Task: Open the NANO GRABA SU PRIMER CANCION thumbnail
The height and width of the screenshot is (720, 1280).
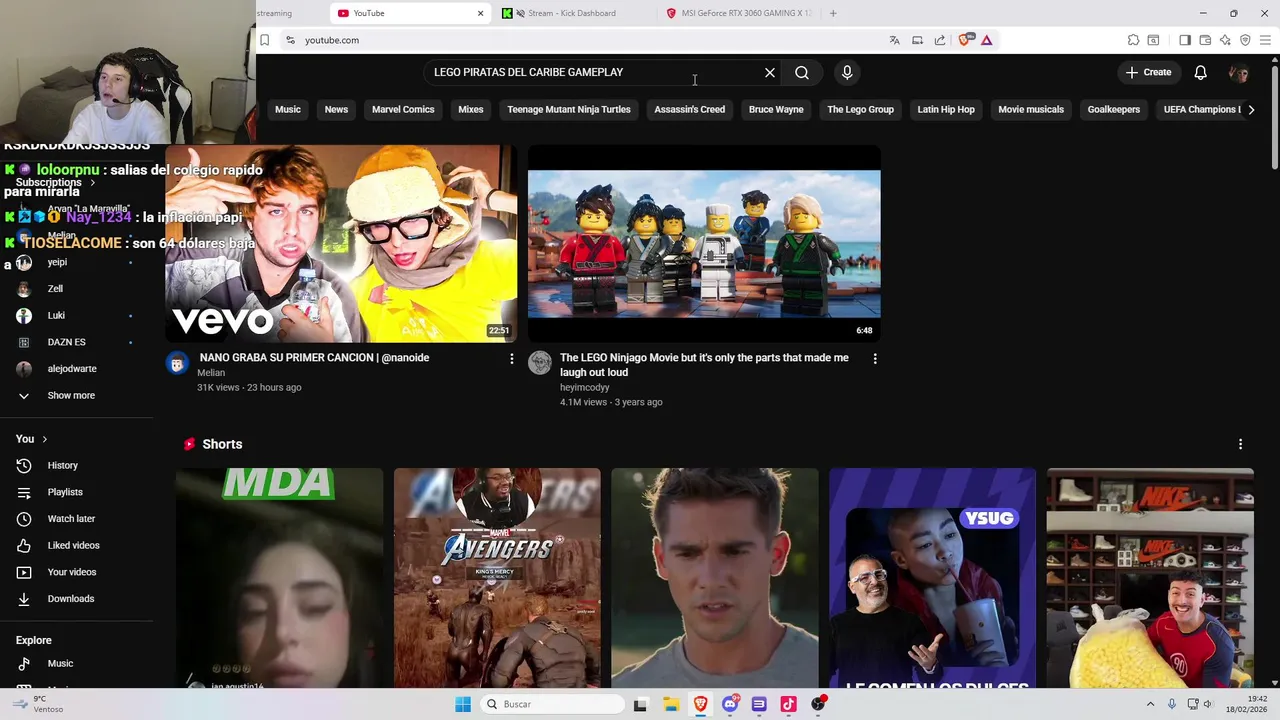Action: 341,243
